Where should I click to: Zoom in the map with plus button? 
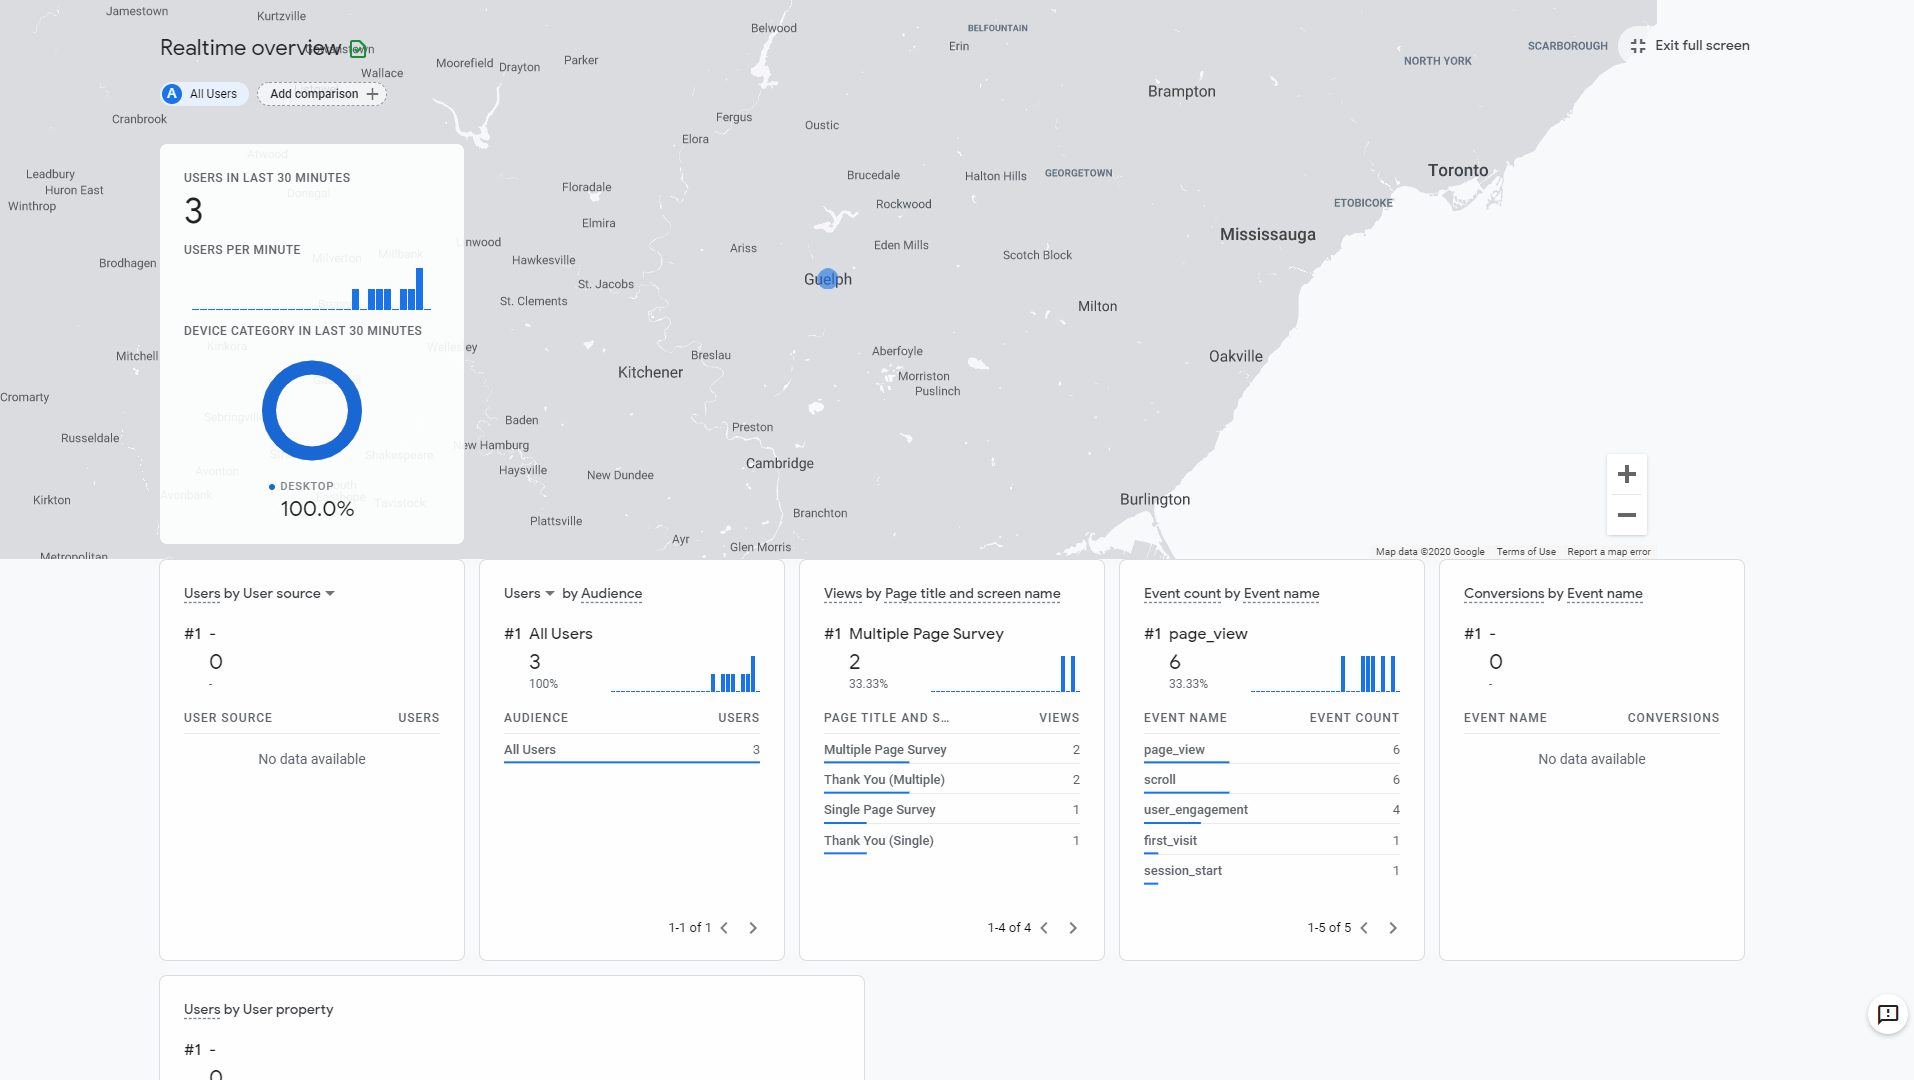point(1627,474)
